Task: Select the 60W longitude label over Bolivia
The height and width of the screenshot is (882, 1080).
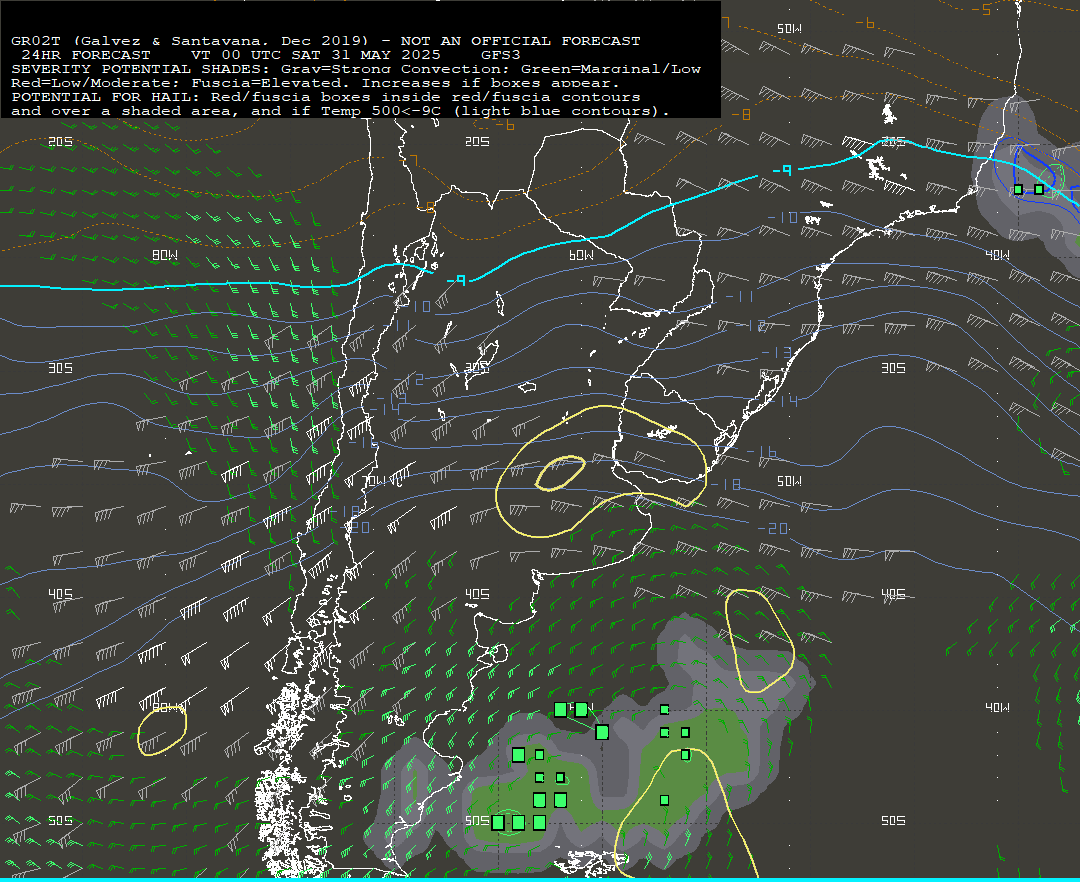Action: pyautogui.click(x=581, y=255)
